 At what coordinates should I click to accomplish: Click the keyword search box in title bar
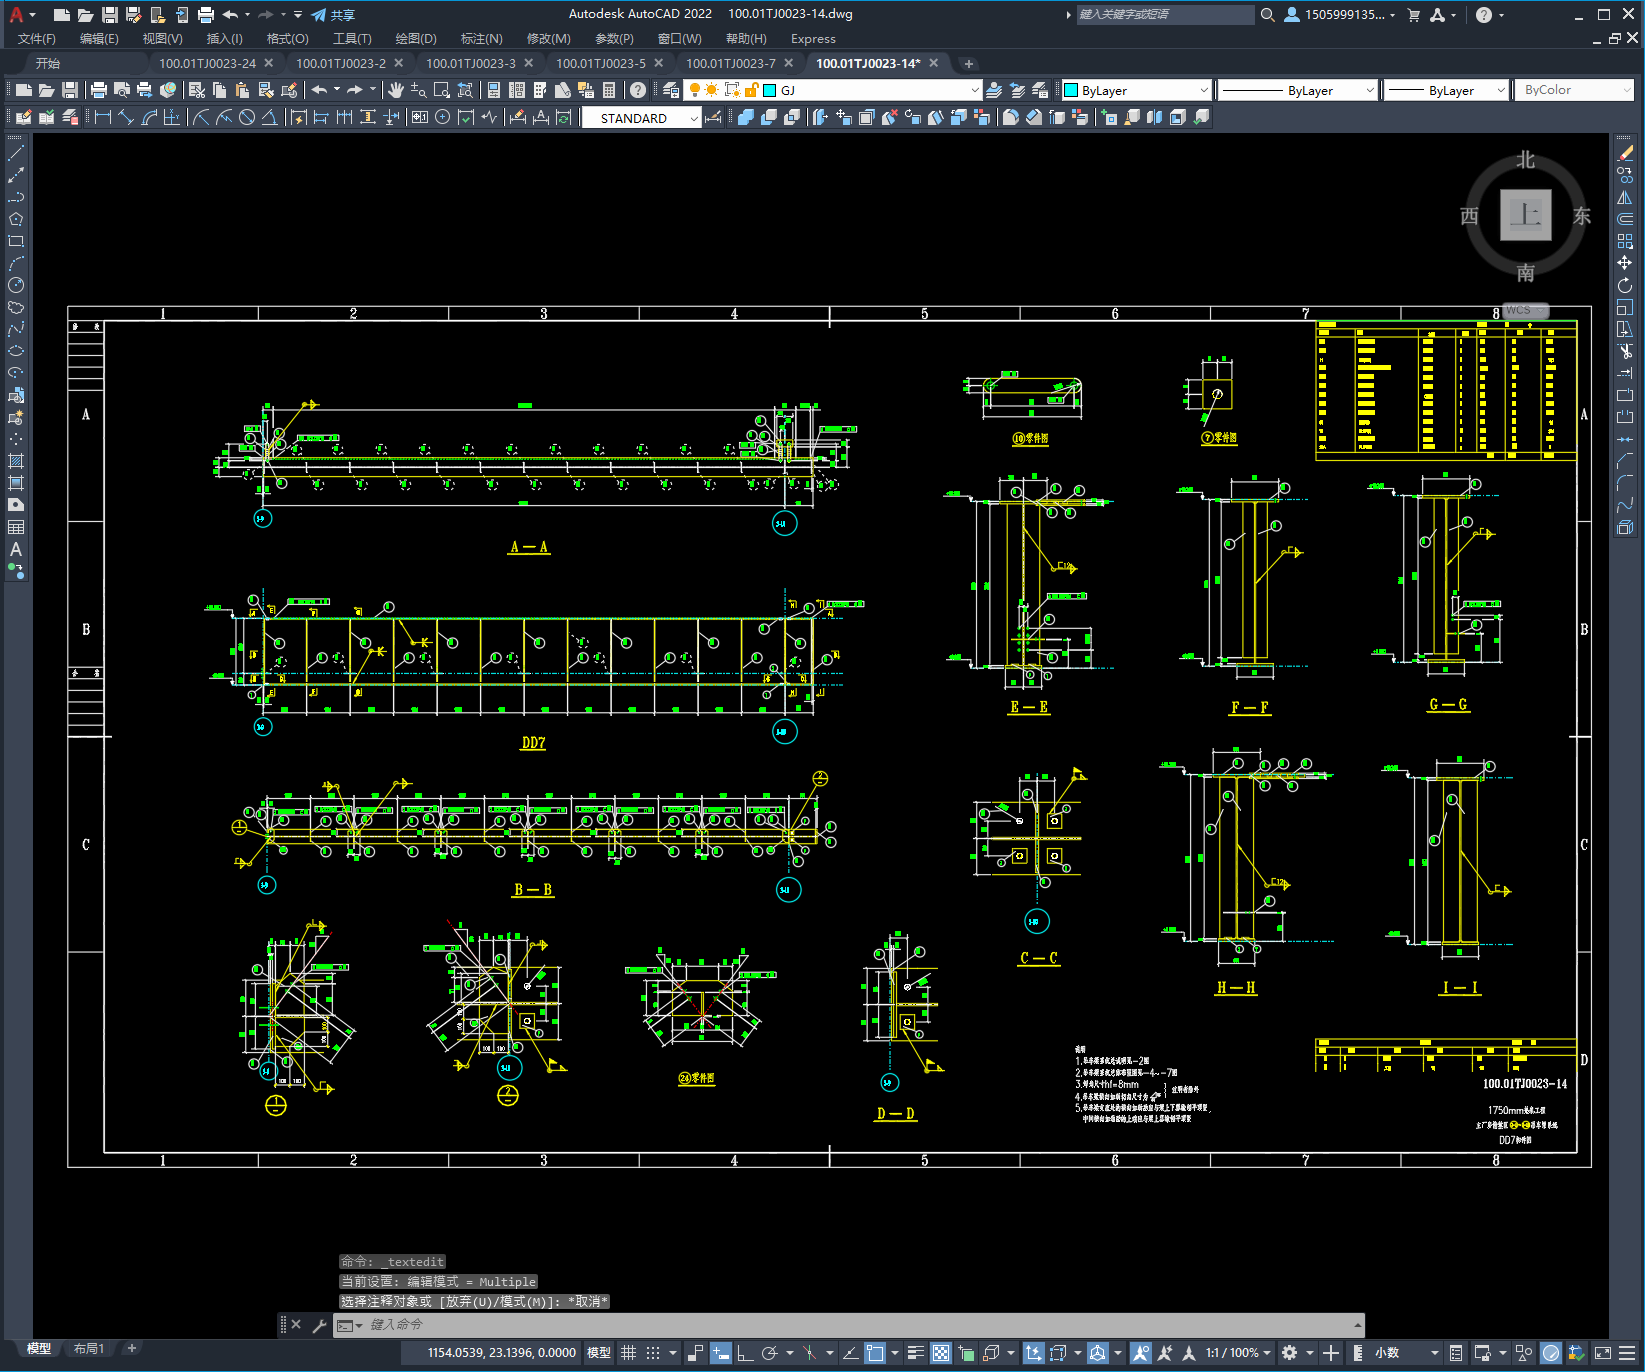pos(1165,14)
